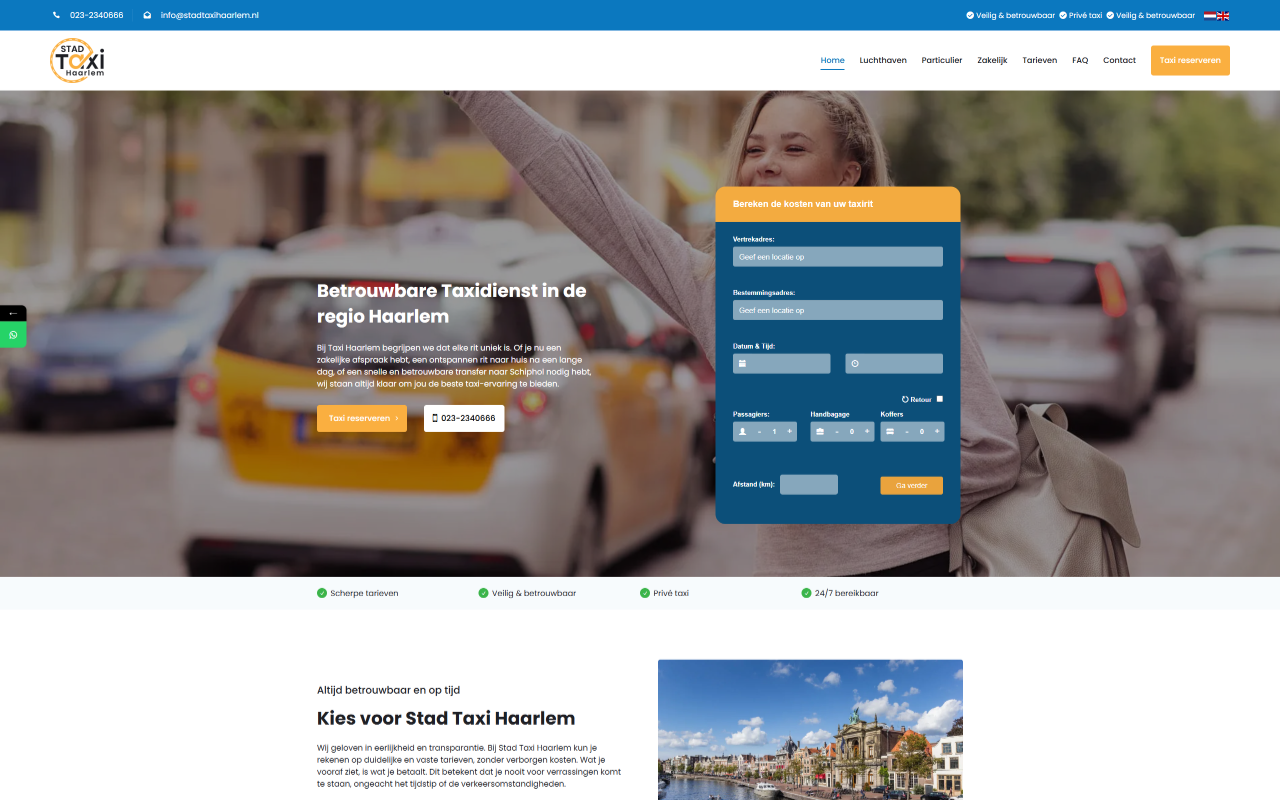The width and height of the screenshot is (1280, 800).
Task: Open the Home menu item
Action: click(x=832, y=60)
